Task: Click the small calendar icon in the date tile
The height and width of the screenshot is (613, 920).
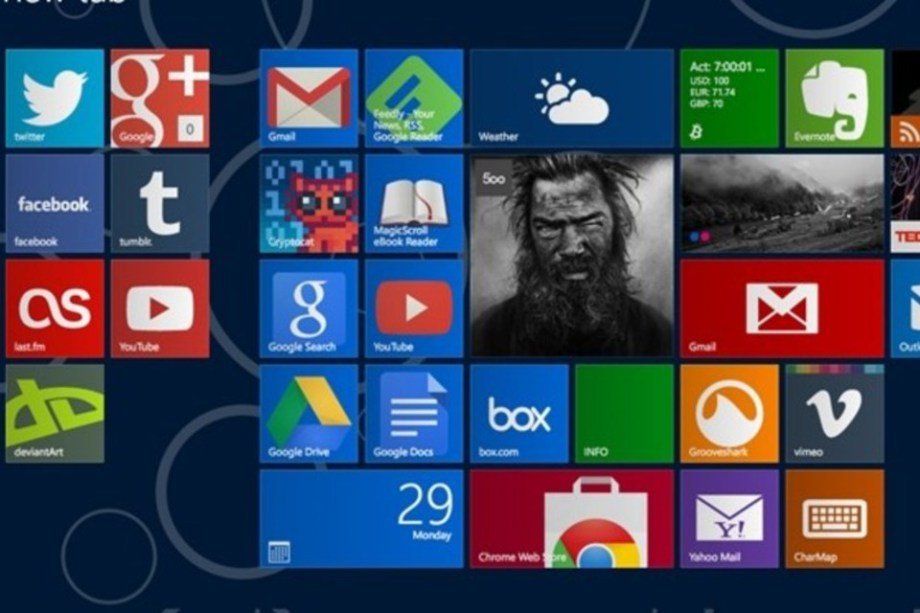Action: click(279, 553)
